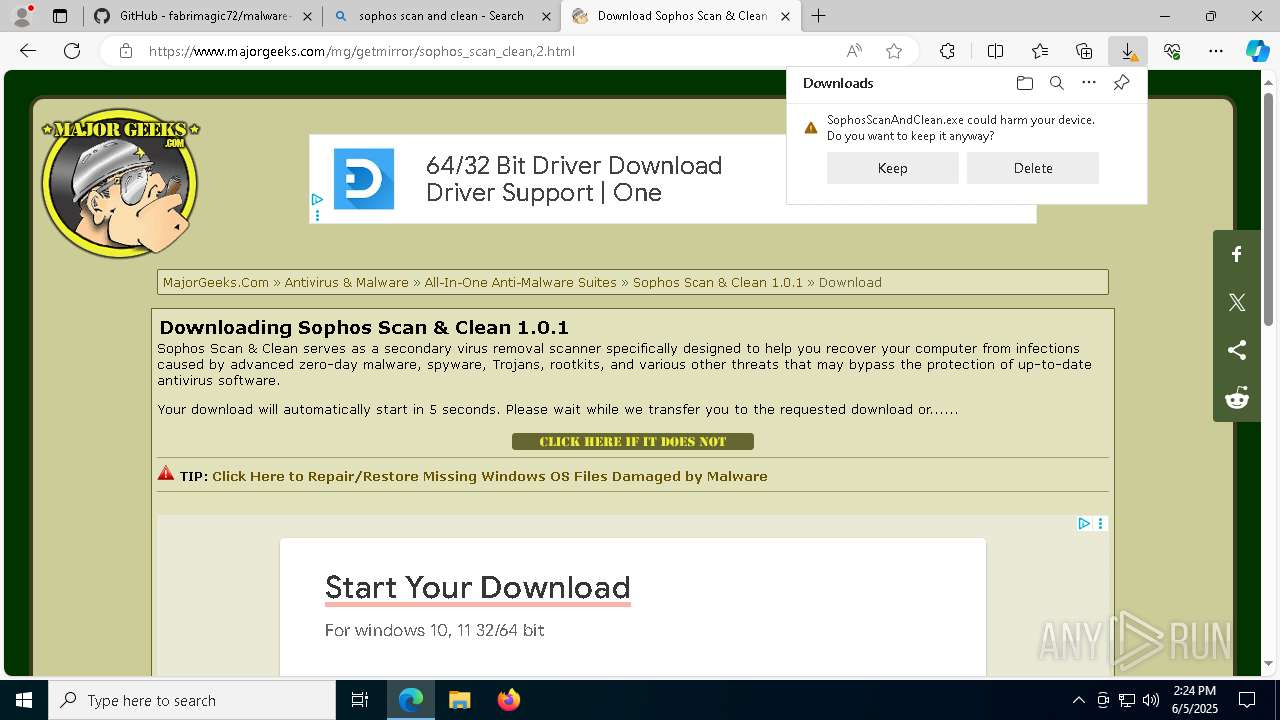Click taskbar search box
Viewport: 1280px width, 720px height.
point(192,700)
